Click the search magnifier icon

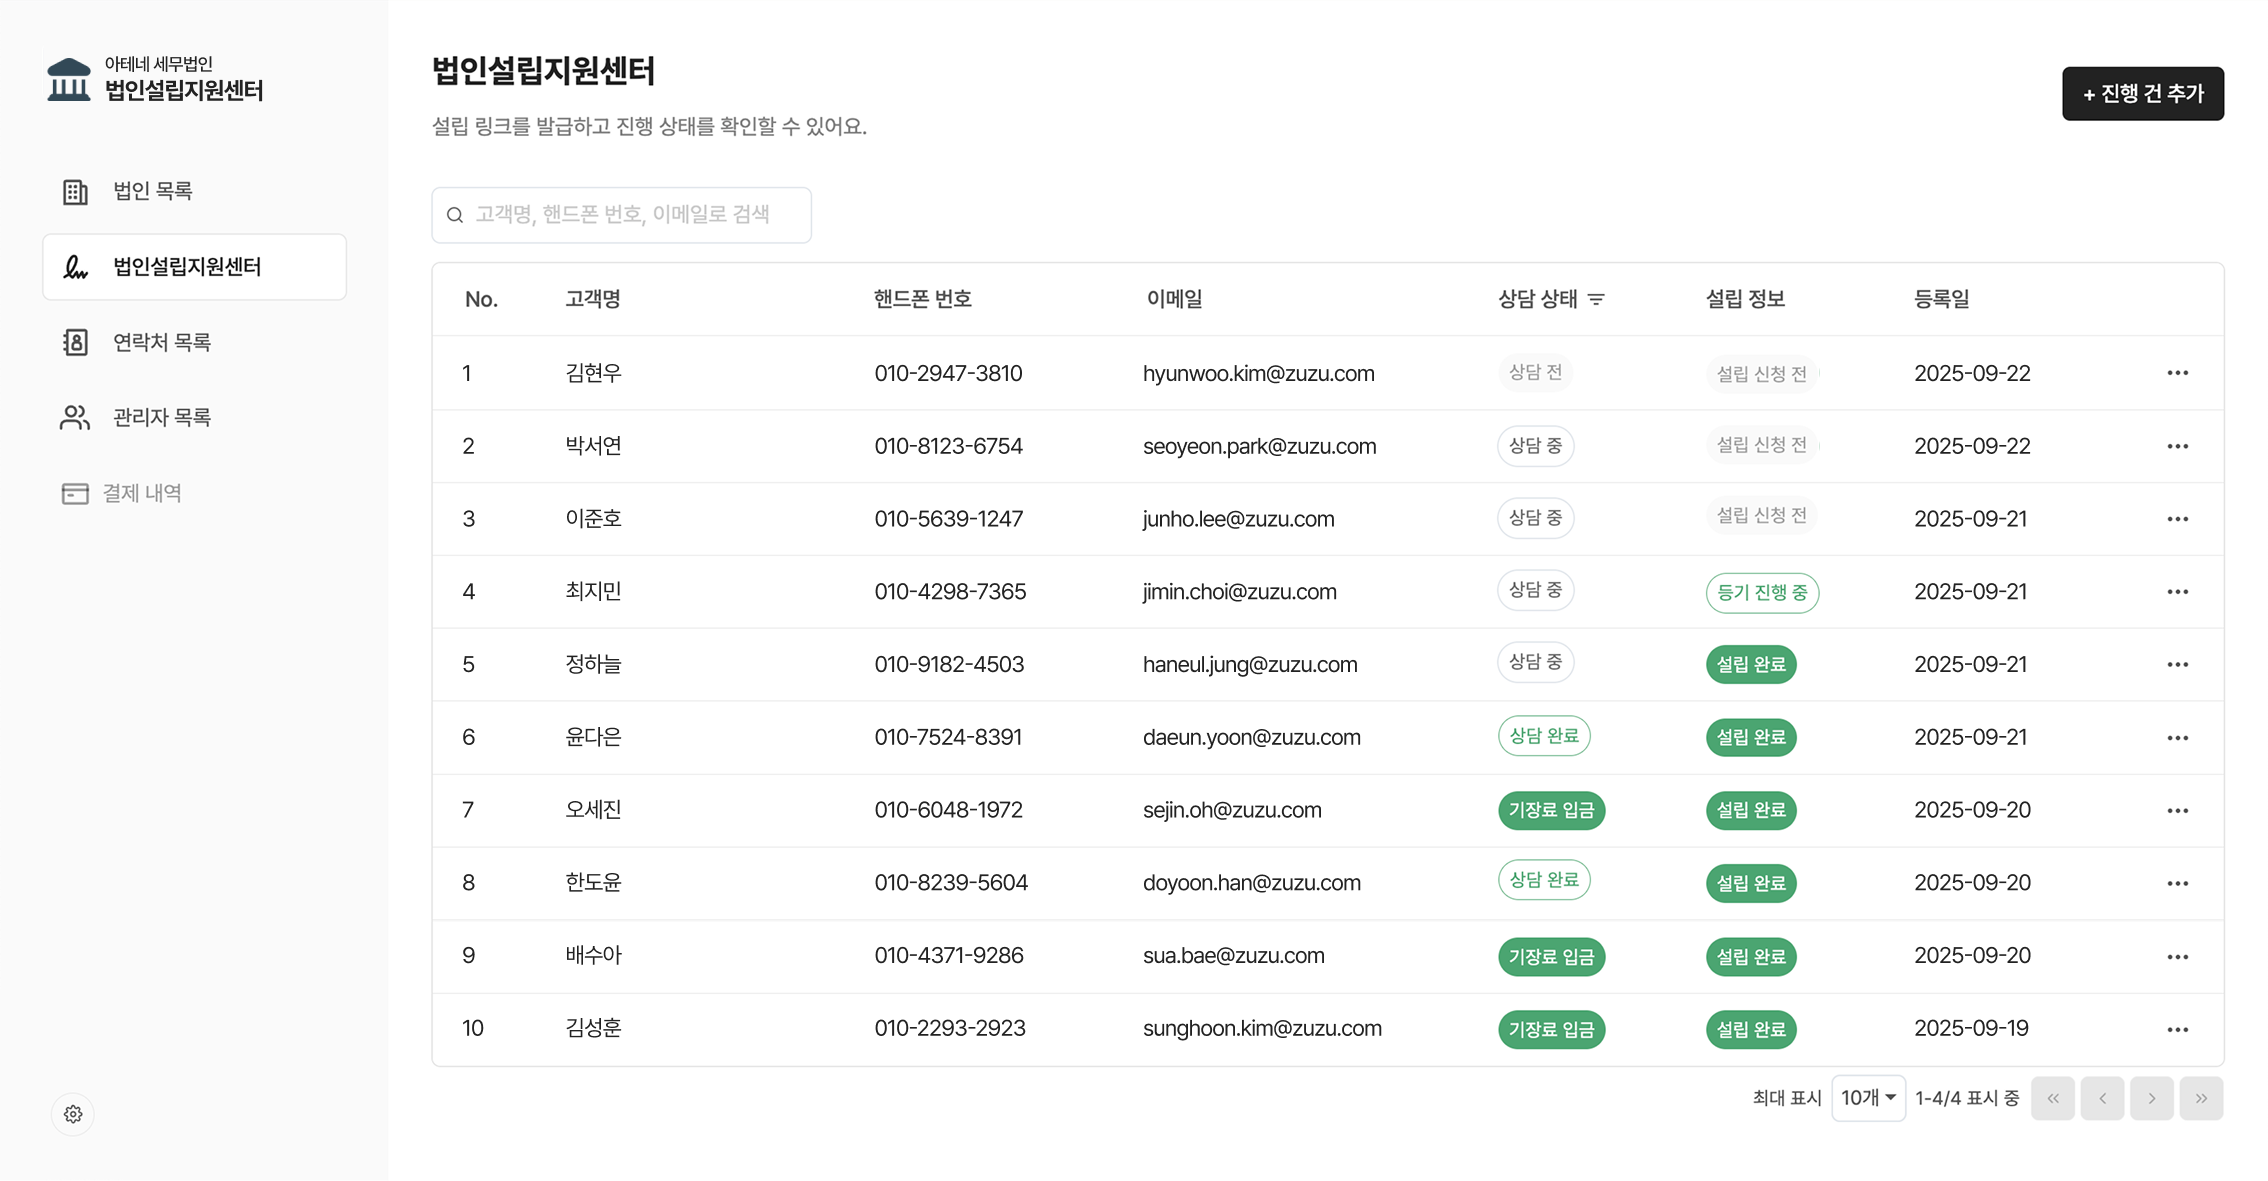(x=456, y=214)
